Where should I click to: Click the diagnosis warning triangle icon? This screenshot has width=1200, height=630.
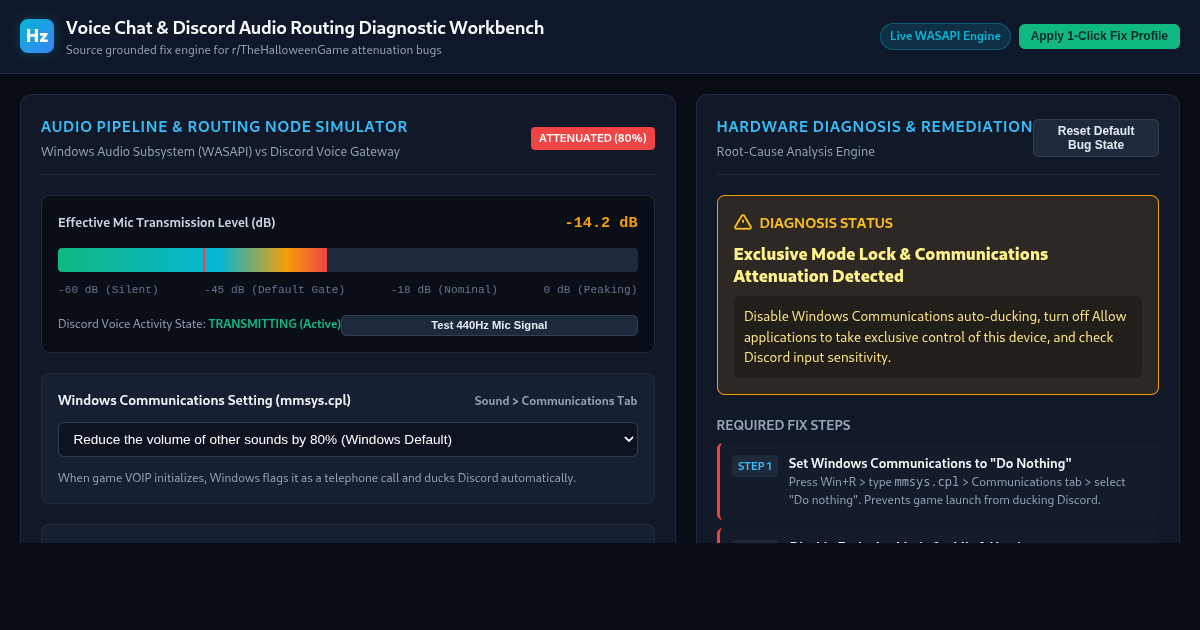[743, 222]
